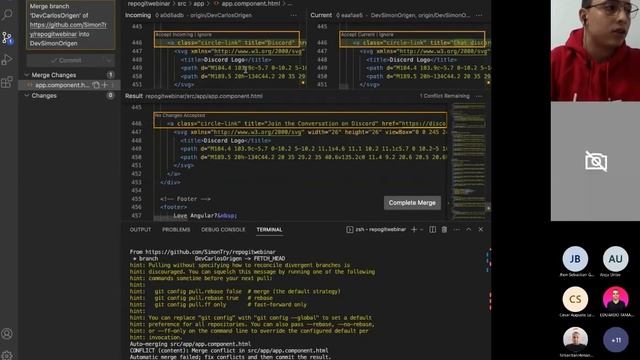Open the Source Control view icon
This screenshot has height=360, width=640.
[x=7, y=38]
